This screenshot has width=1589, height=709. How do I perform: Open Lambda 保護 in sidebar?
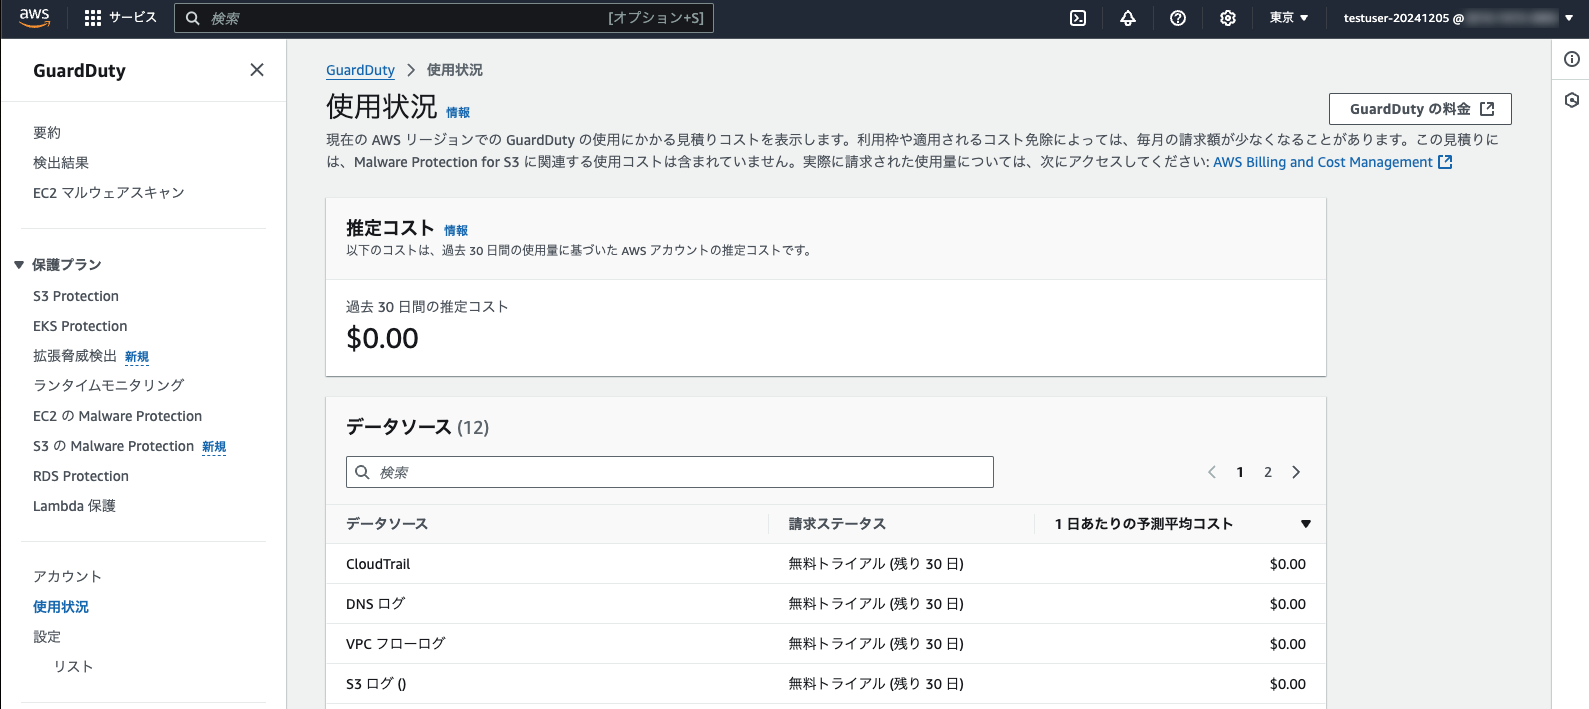74,506
